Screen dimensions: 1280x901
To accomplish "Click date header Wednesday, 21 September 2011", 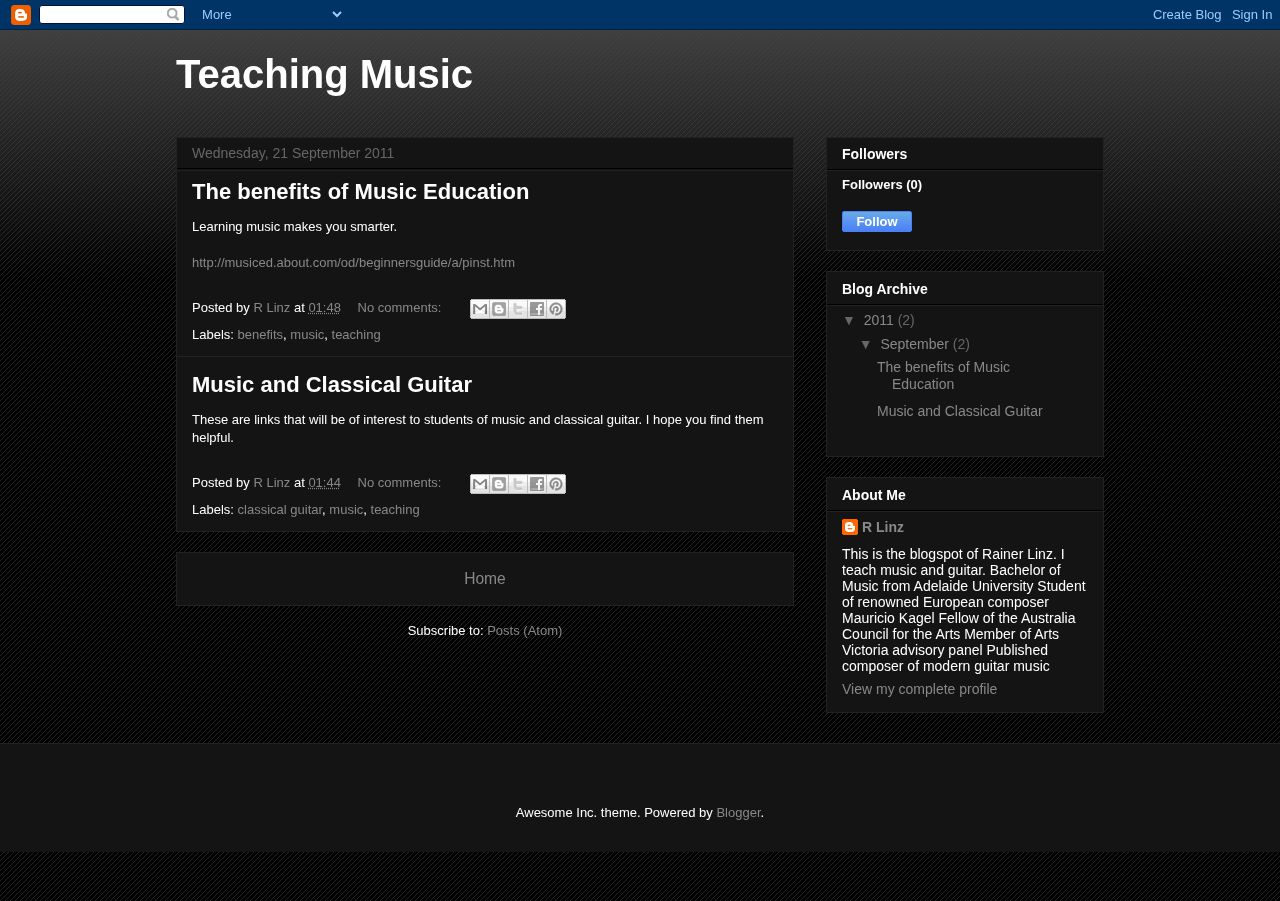I will click(x=293, y=153).
